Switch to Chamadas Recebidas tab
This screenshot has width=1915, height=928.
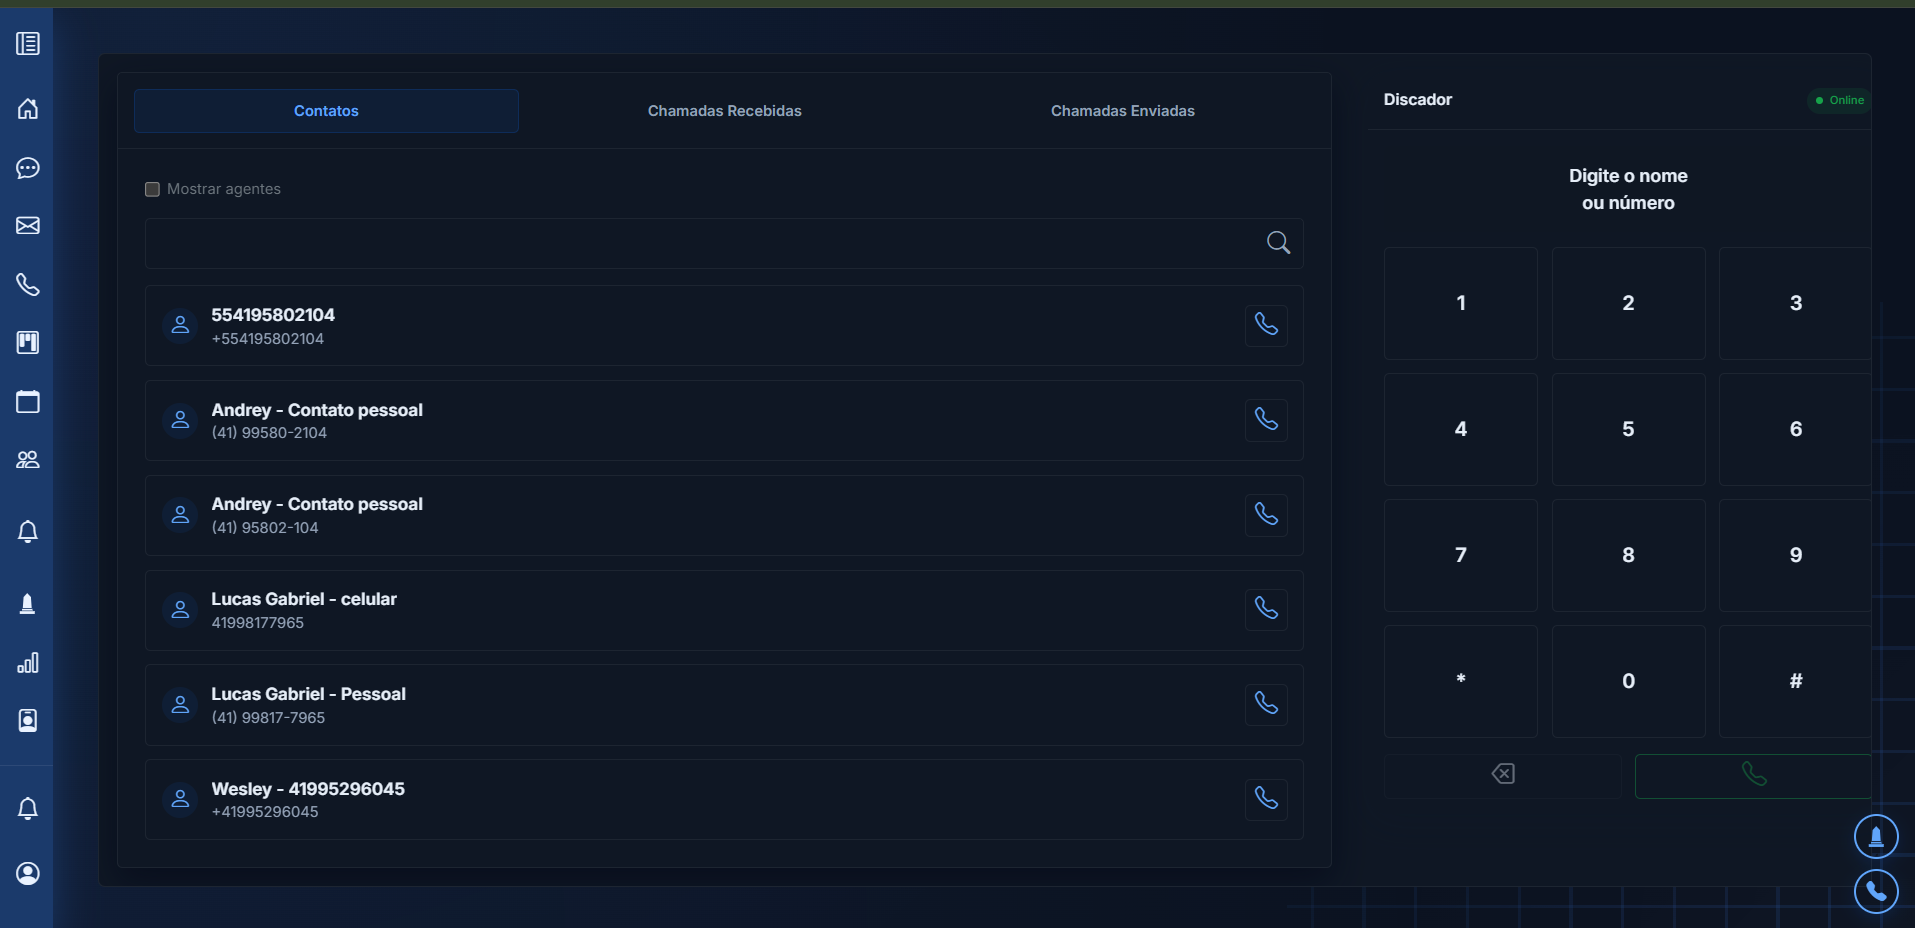(x=724, y=111)
